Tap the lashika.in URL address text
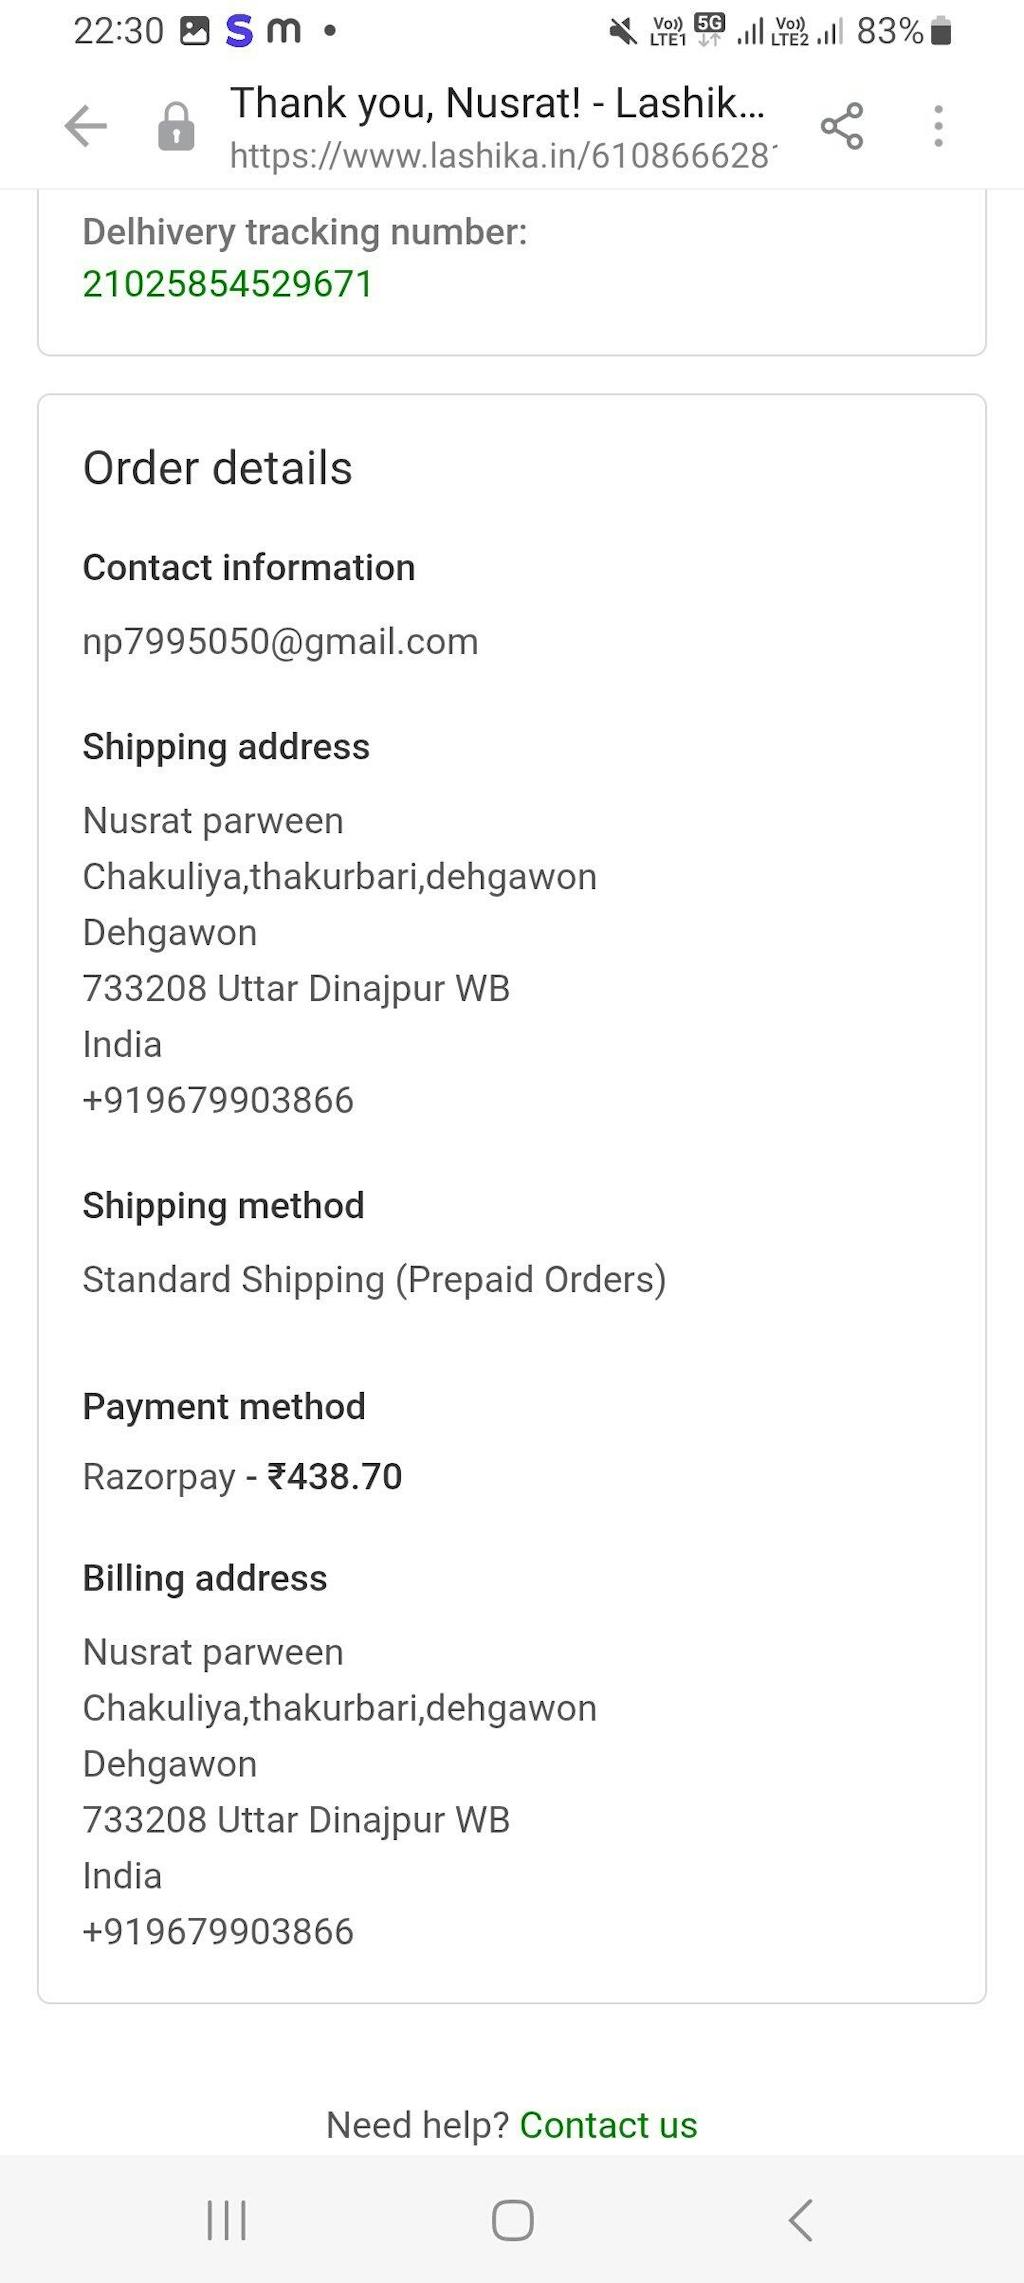 click(502, 156)
